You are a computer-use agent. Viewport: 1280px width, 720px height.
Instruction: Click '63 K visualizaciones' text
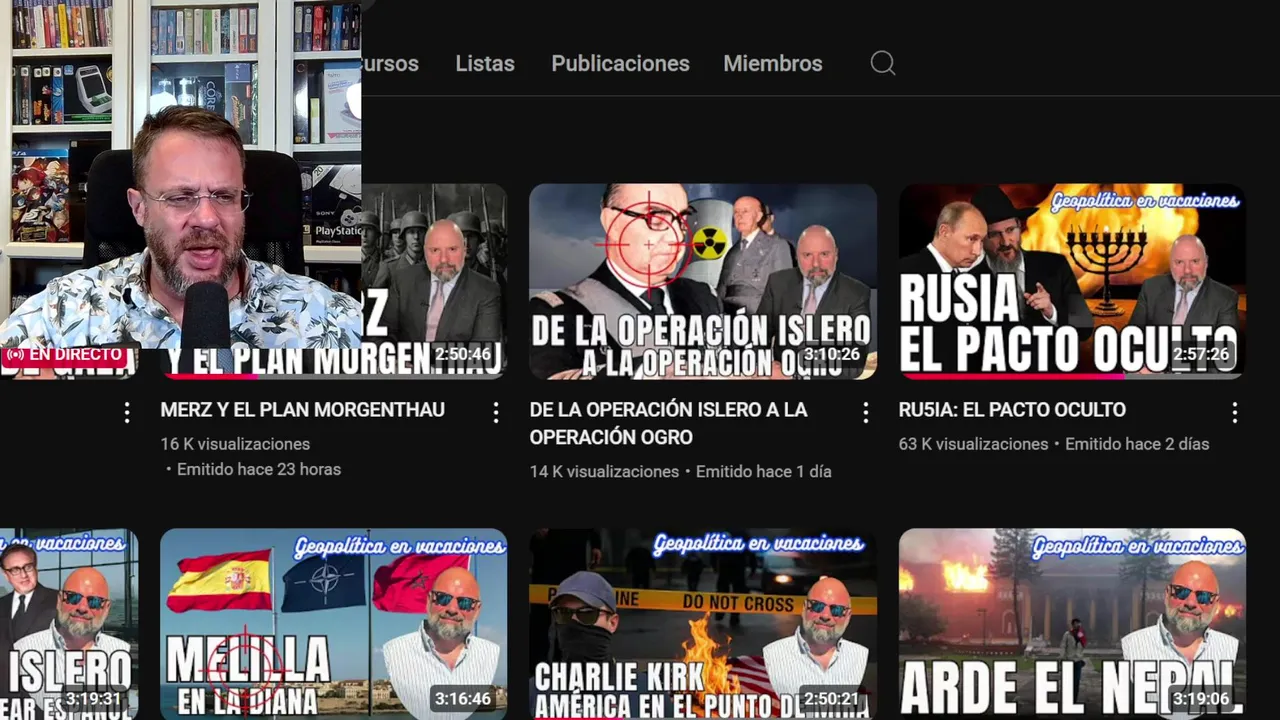(x=973, y=444)
